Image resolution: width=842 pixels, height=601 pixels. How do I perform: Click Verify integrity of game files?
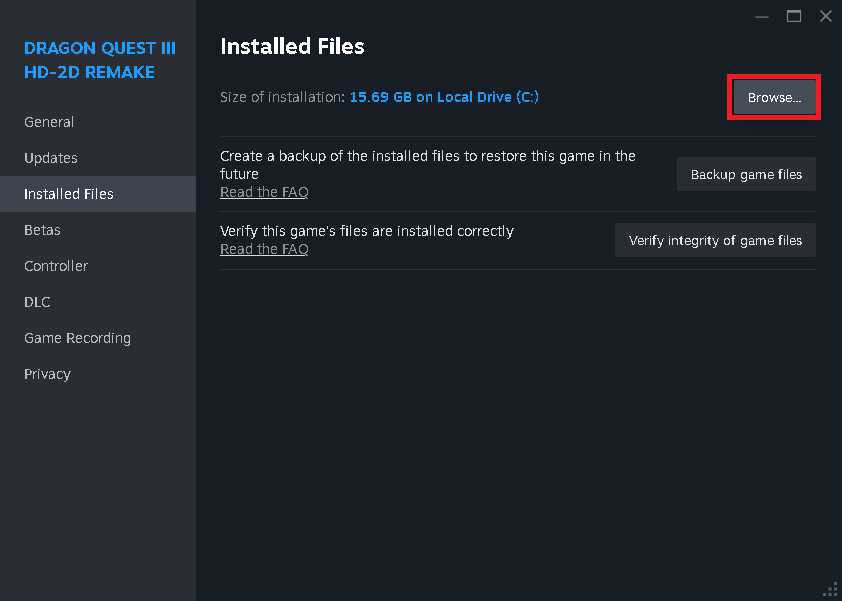coord(715,241)
